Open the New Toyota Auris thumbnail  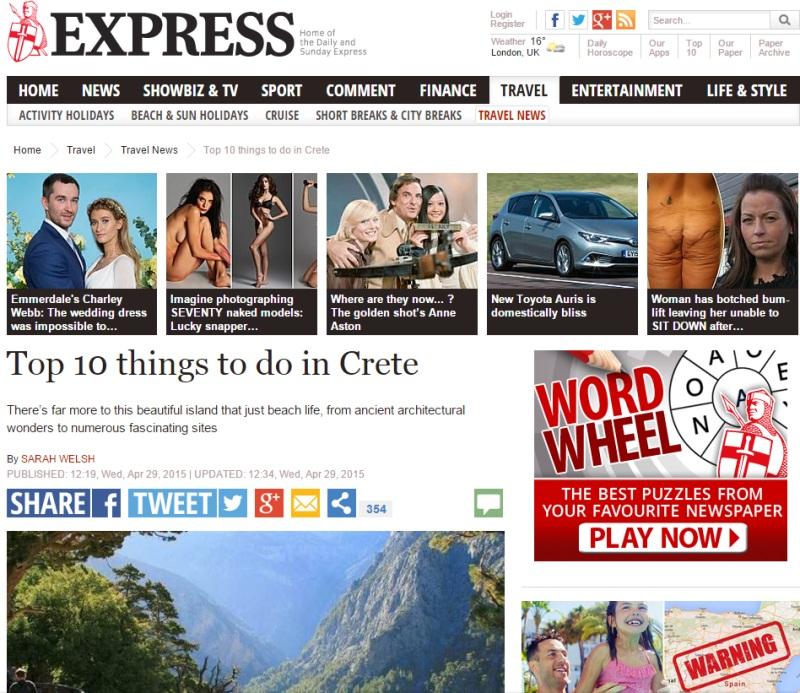click(x=562, y=254)
